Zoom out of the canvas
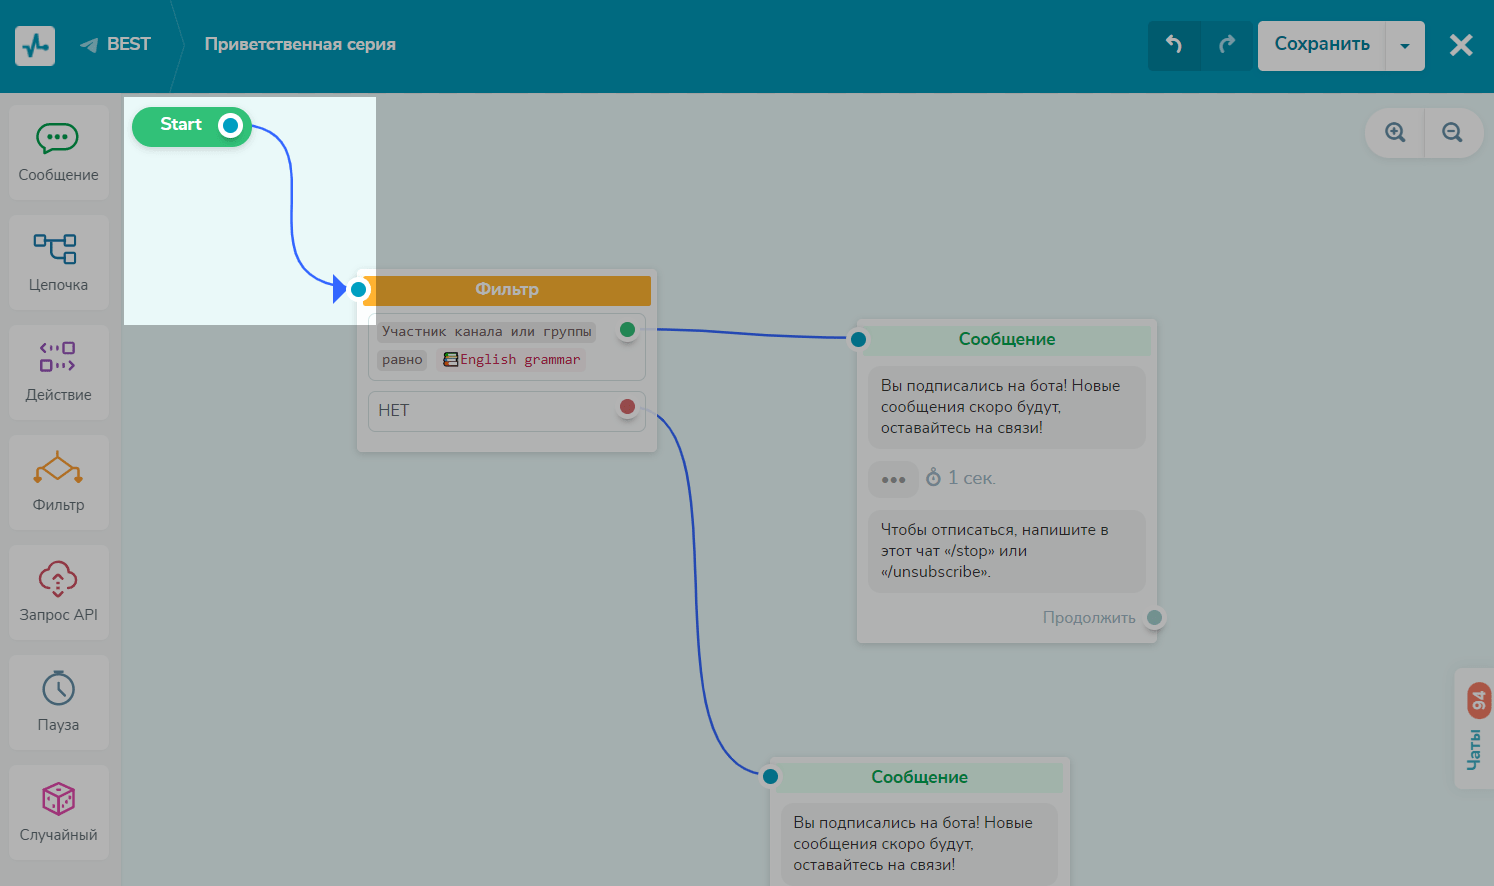The image size is (1494, 886). click(x=1452, y=132)
